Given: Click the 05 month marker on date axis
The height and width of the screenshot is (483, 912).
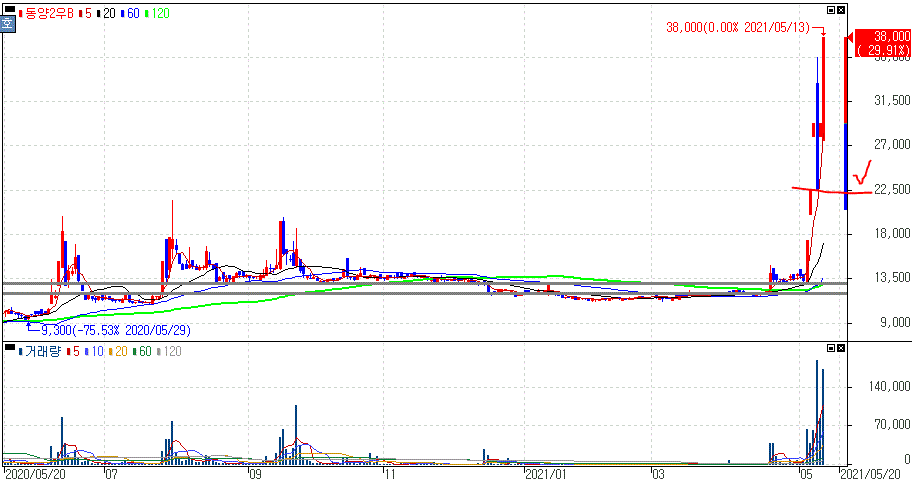Looking at the screenshot, I should point(806,474).
